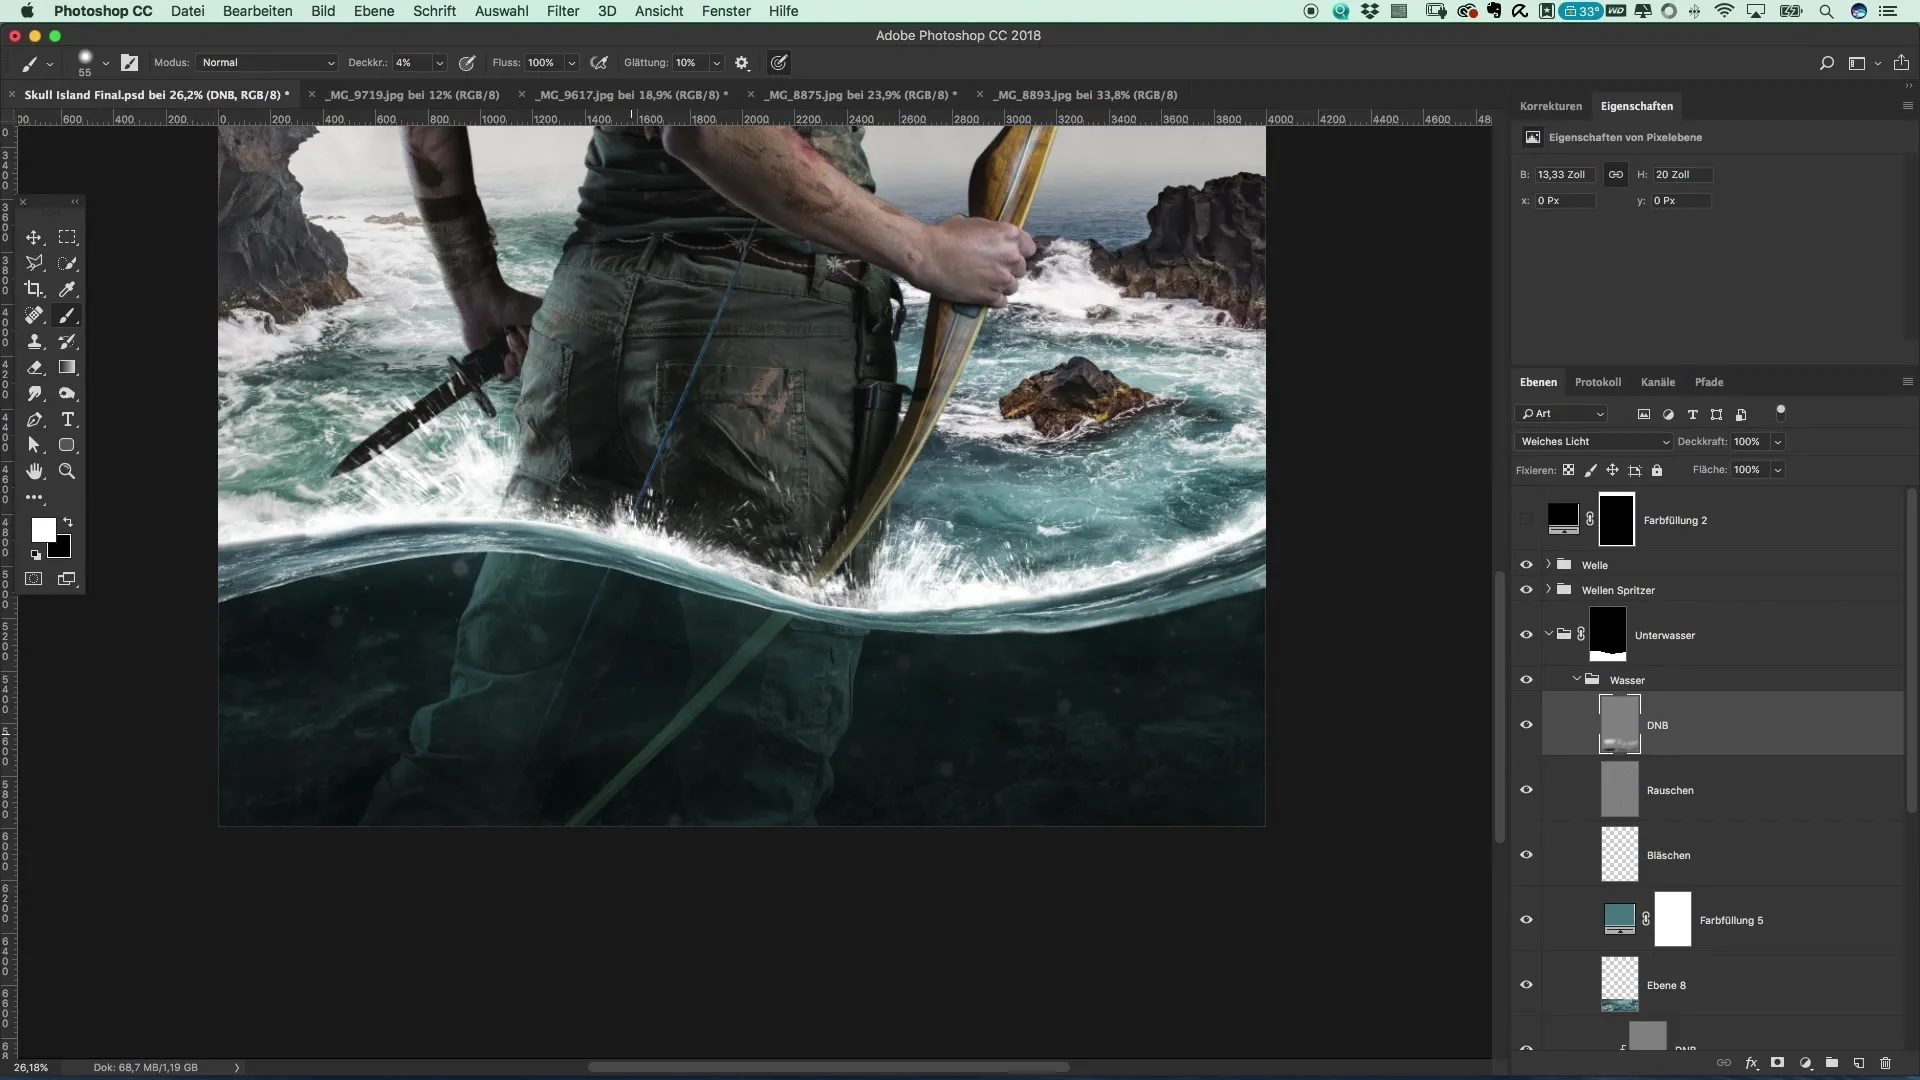Hide the DNB layer
This screenshot has width=1920, height=1080.
[x=1526, y=725]
